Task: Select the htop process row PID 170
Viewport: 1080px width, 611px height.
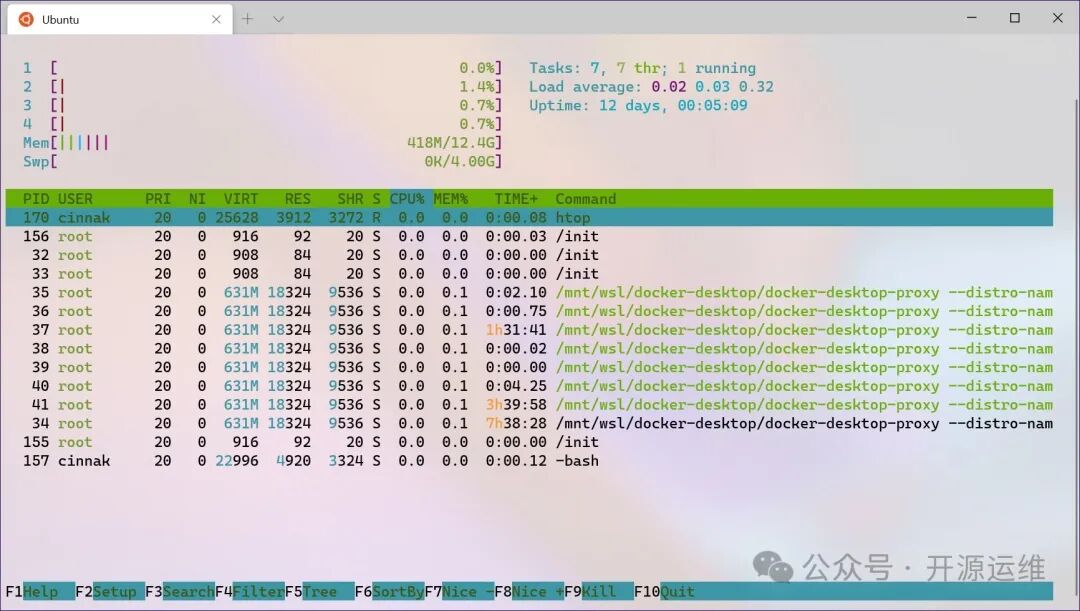Action: (529, 218)
